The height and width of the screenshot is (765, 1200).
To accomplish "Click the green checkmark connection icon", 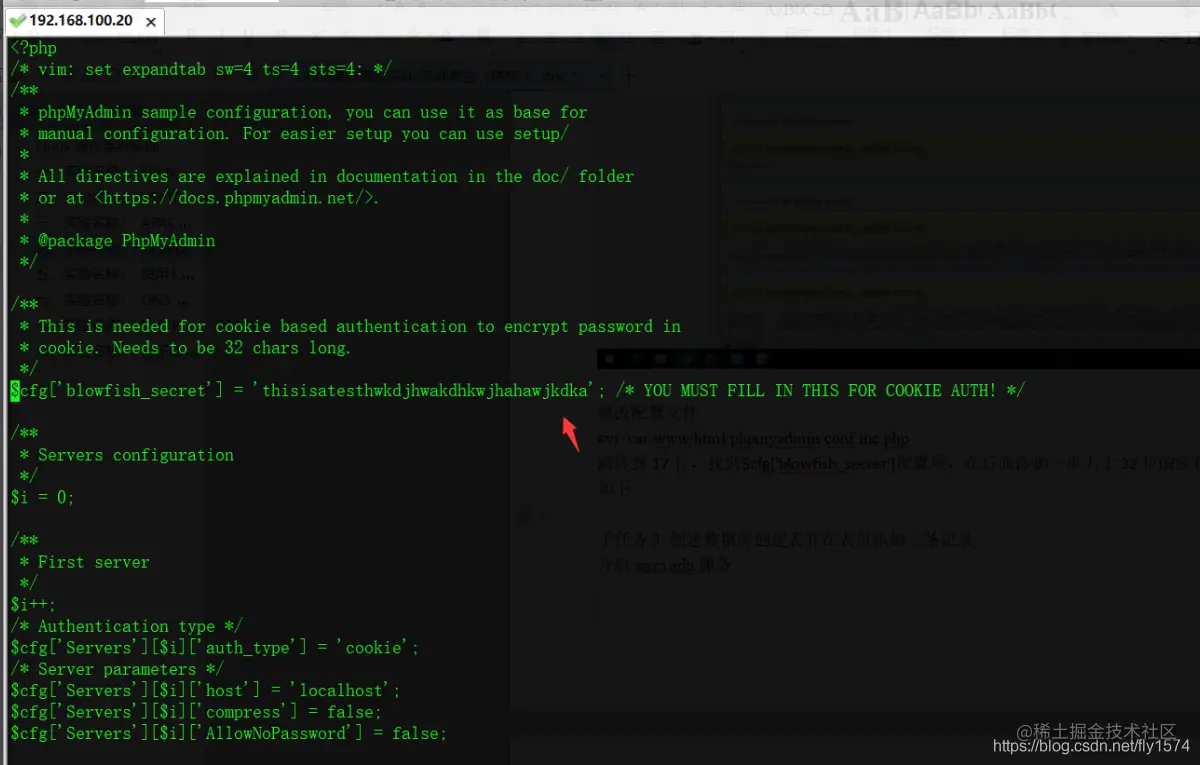I will coord(17,21).
